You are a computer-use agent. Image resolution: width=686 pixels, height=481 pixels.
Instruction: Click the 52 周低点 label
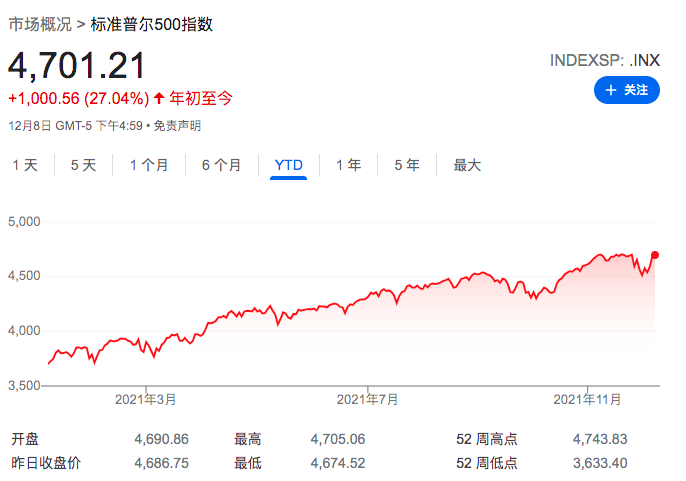click(x=486, y=463)
